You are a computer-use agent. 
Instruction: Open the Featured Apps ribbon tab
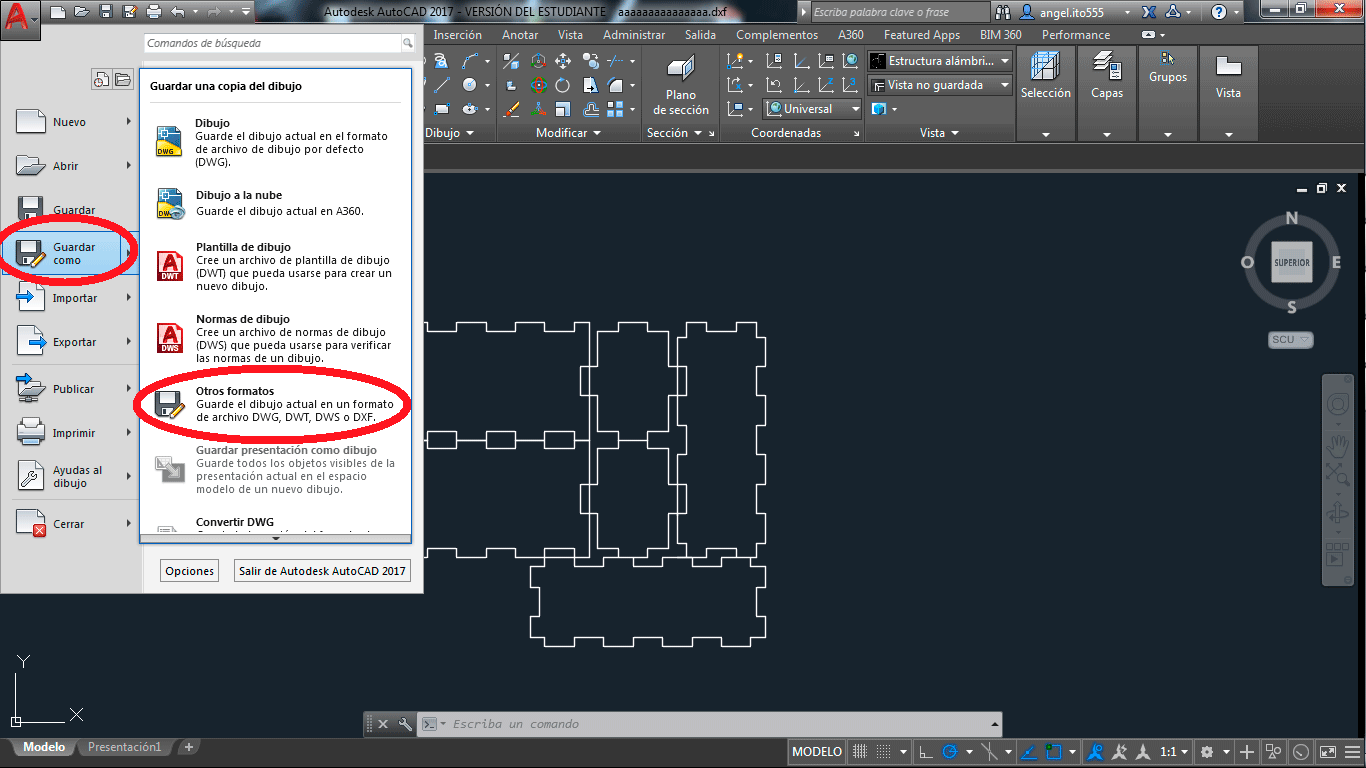(x=921, y=35)
